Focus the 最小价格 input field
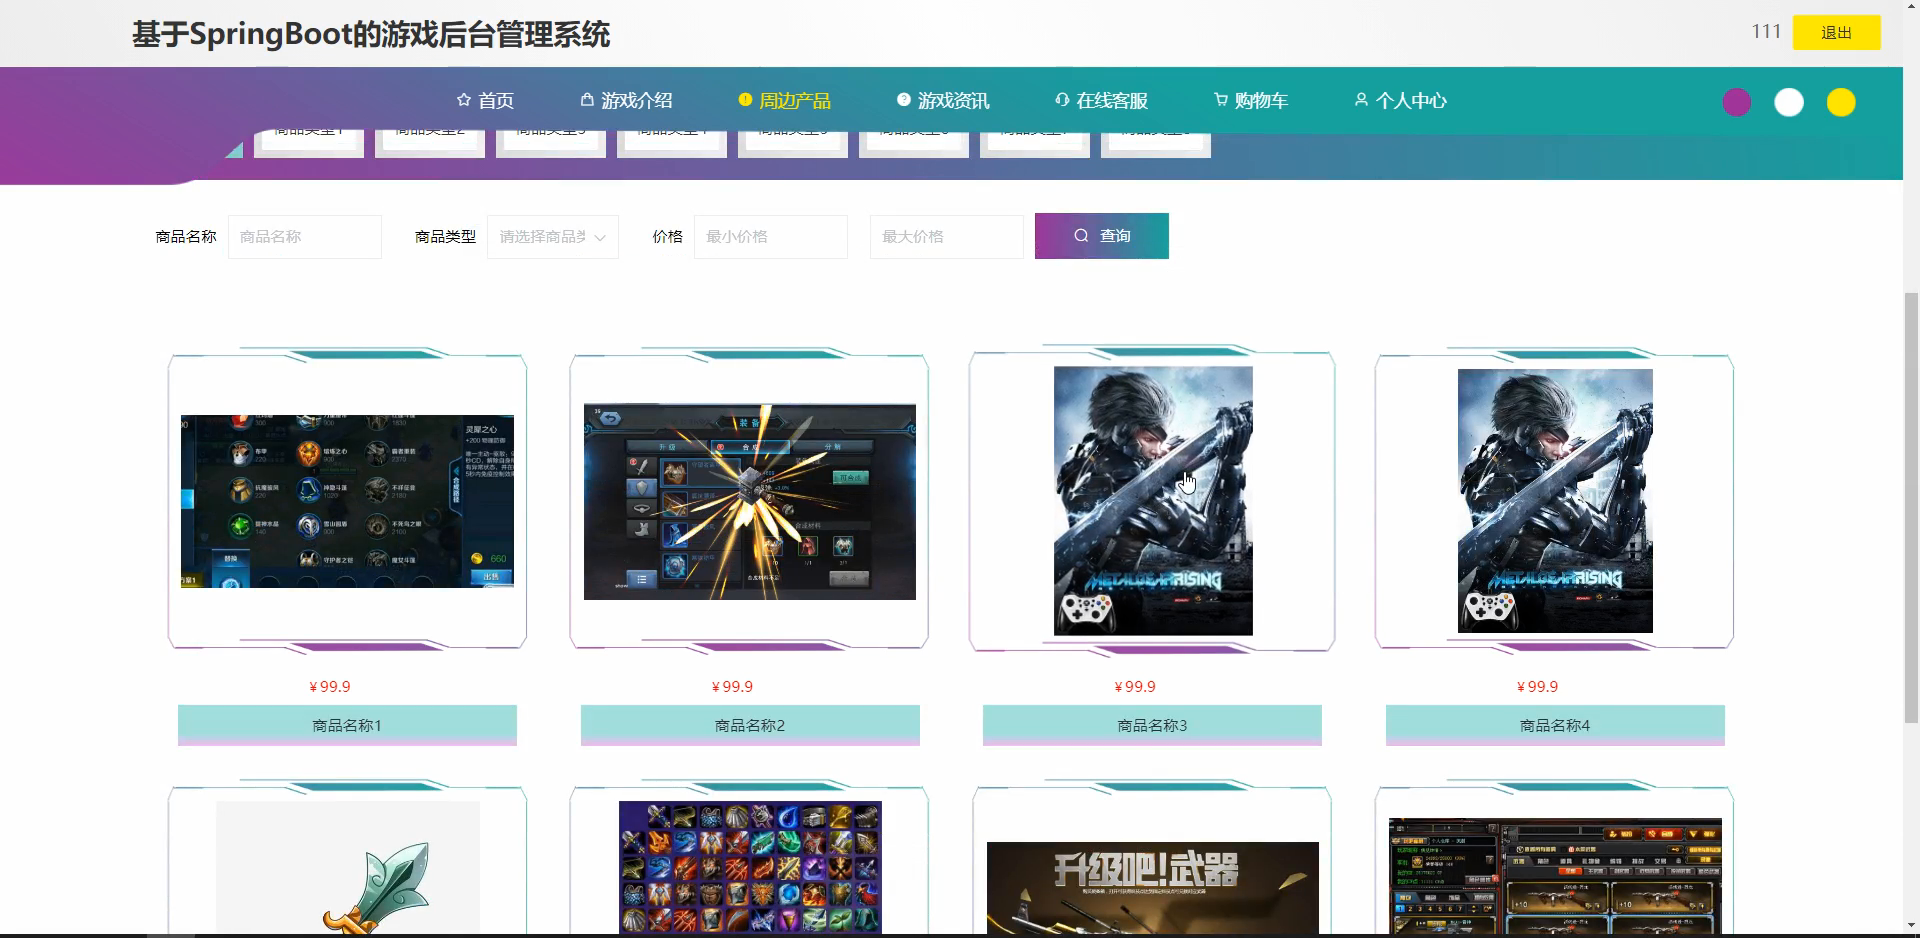This screenshot has height=938, width=1920. tap(771, 237)
